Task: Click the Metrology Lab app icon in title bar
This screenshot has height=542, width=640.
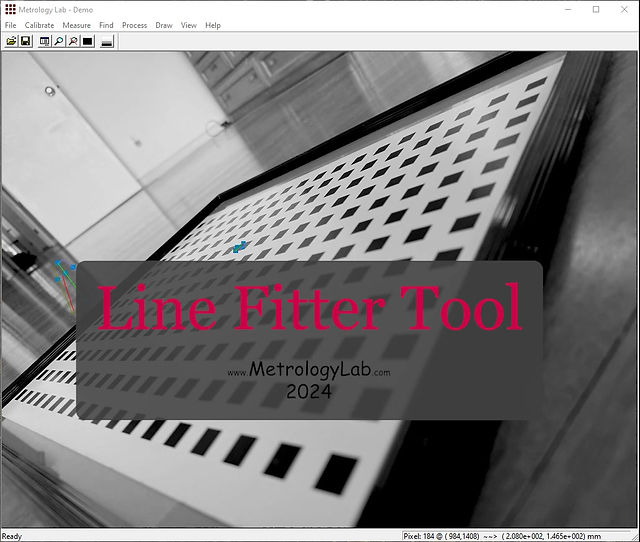Action: pyautogui.click(x=10, y=9)
